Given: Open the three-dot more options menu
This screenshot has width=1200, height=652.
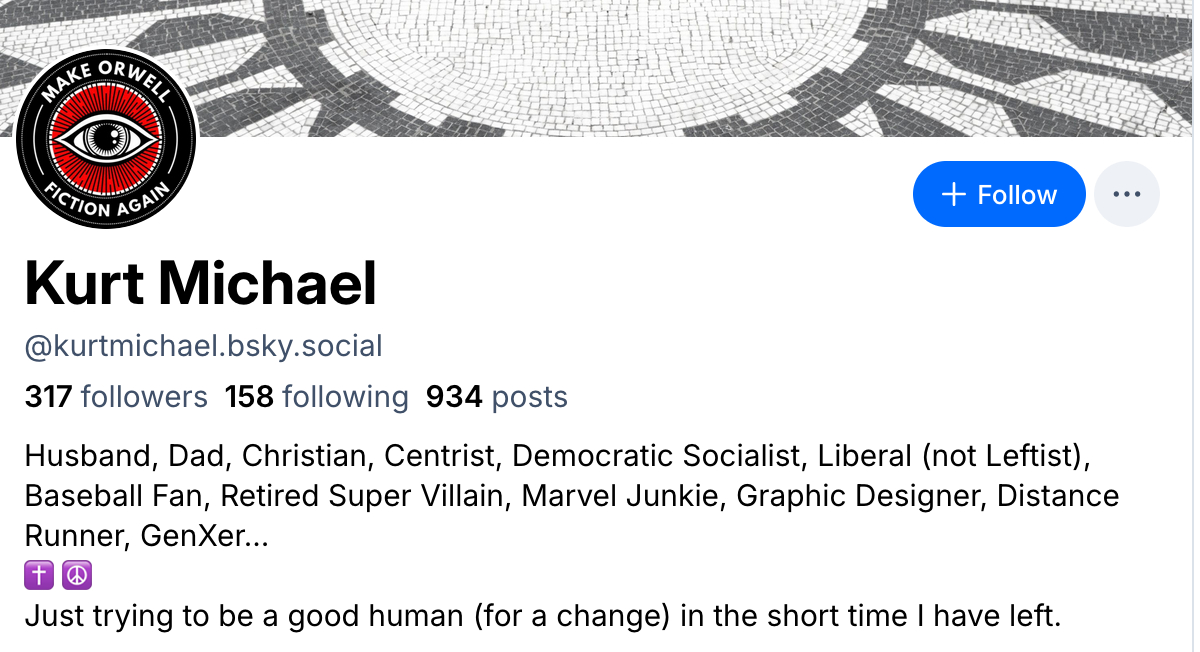Looking at the screenshot, I should (1127, 194).
